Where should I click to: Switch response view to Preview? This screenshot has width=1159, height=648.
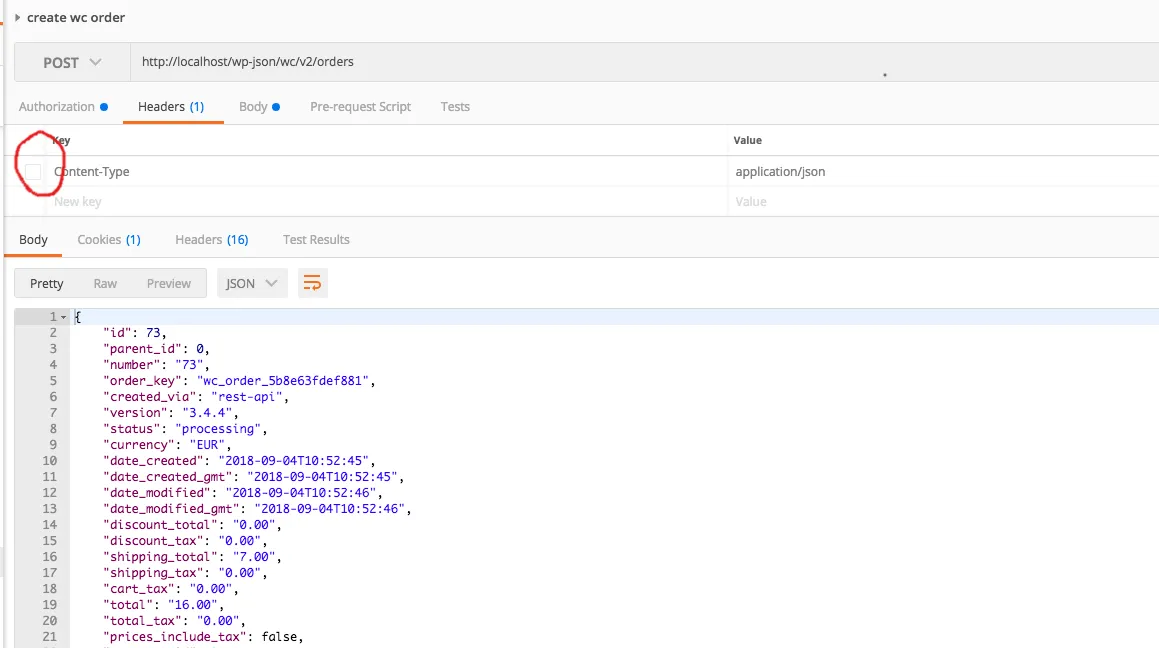(168, 284)
